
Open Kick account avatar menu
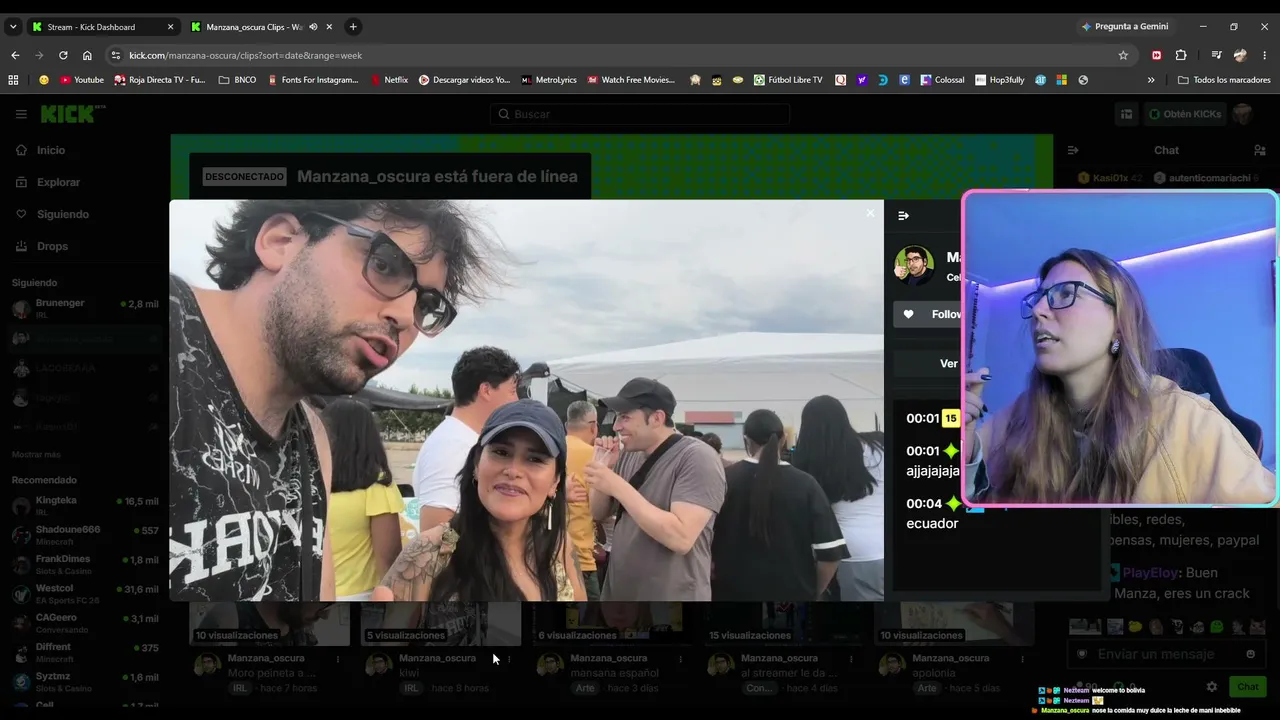[x=1243, y=114]
